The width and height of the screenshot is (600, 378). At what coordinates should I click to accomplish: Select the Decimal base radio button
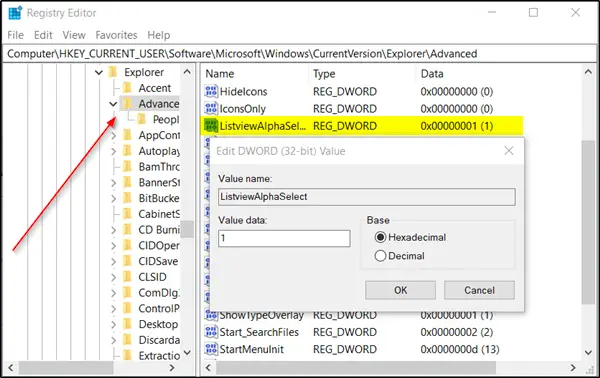[x=380, y=256]
